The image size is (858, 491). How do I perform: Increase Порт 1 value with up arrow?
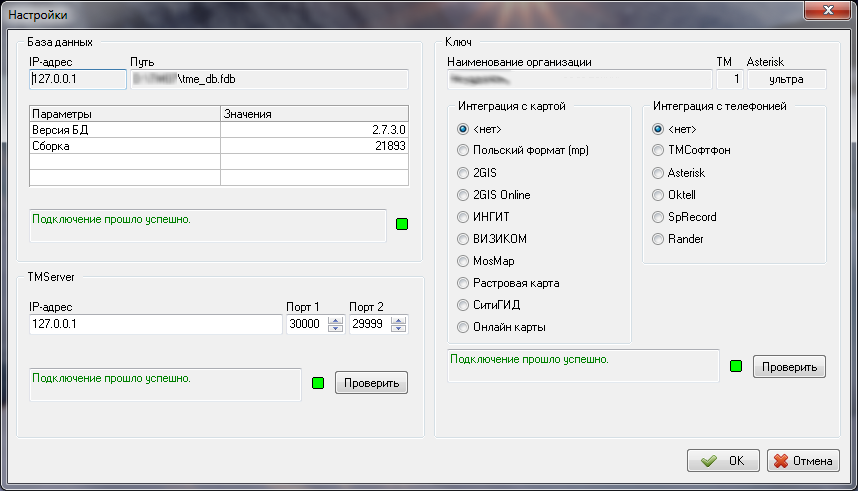pyautogui.click(x=335, y=320)
